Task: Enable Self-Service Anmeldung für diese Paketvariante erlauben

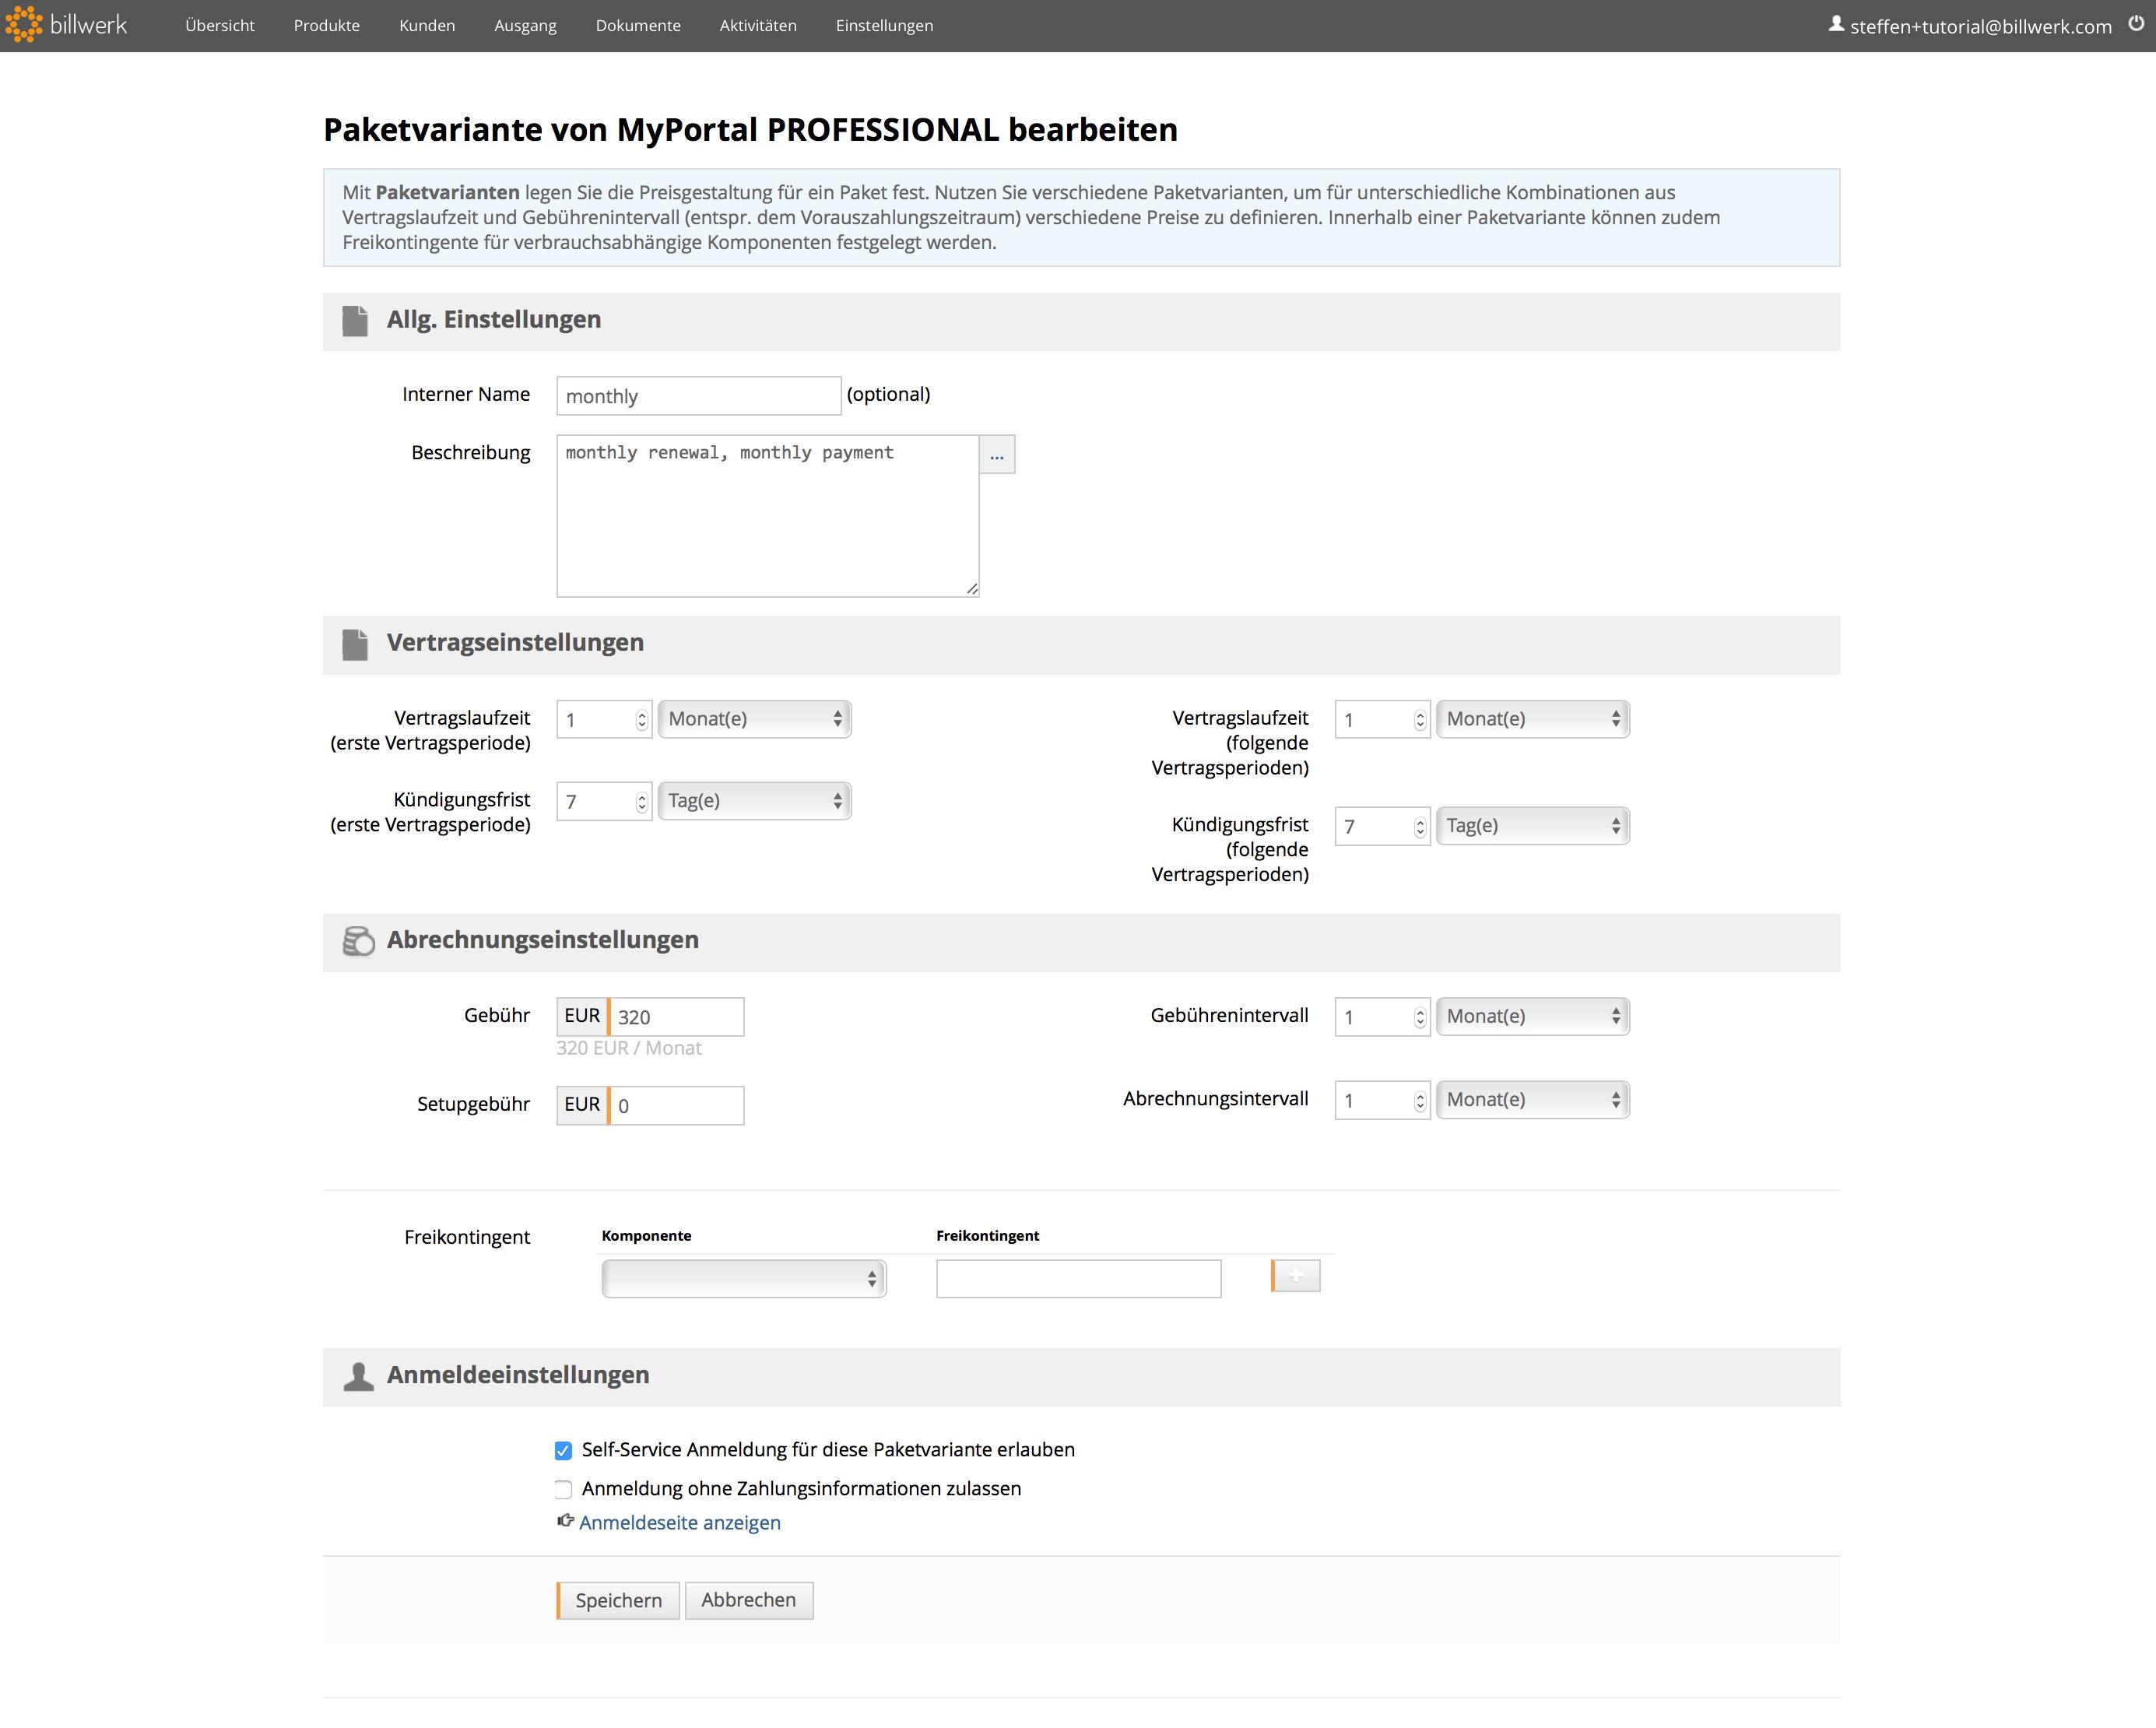Action: [x=564, y=1448]
